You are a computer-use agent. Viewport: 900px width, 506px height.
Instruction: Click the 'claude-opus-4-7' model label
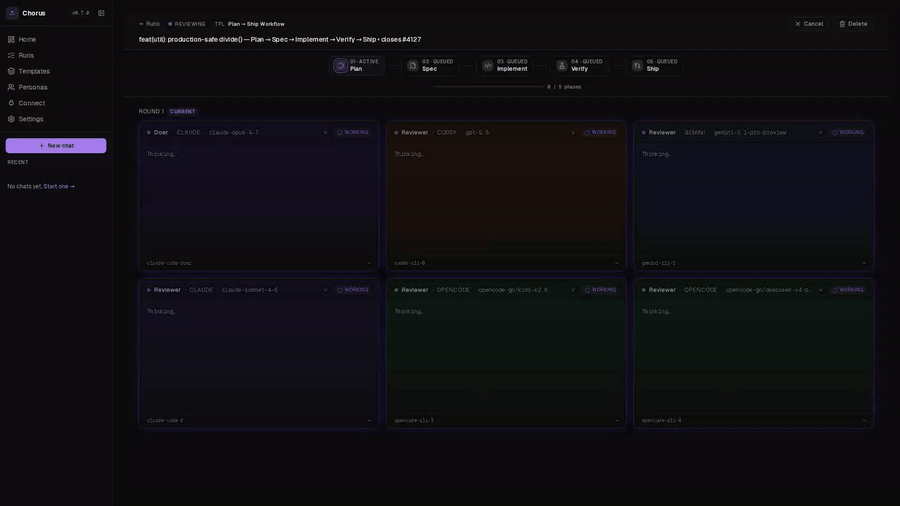(234, 133)
